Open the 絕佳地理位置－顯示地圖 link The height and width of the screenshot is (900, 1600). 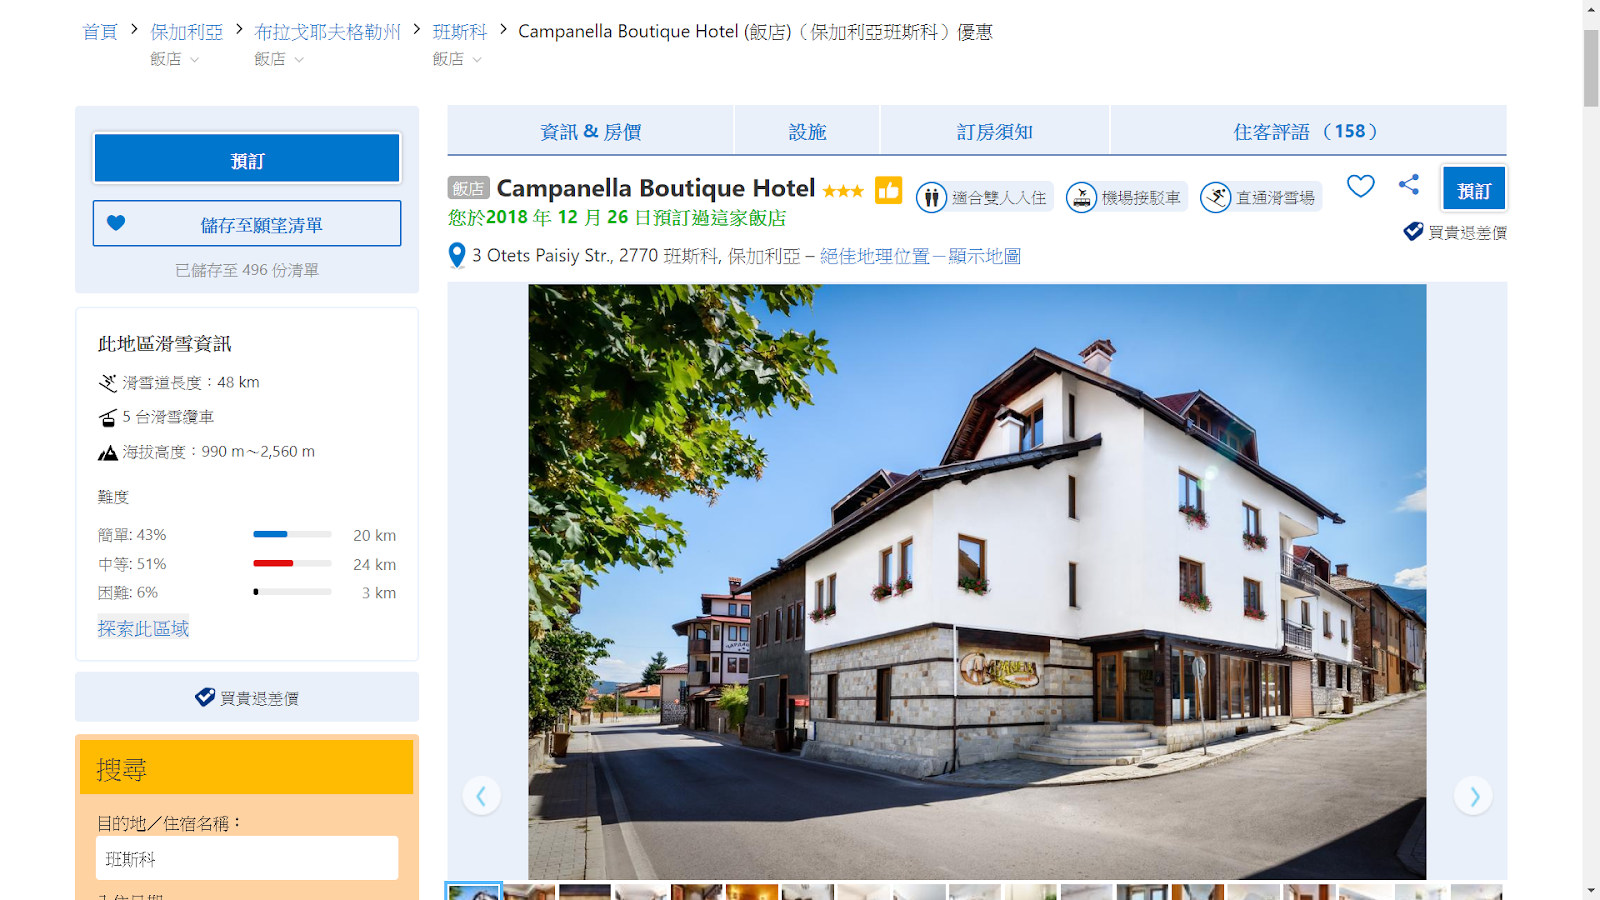click(920, 256)
